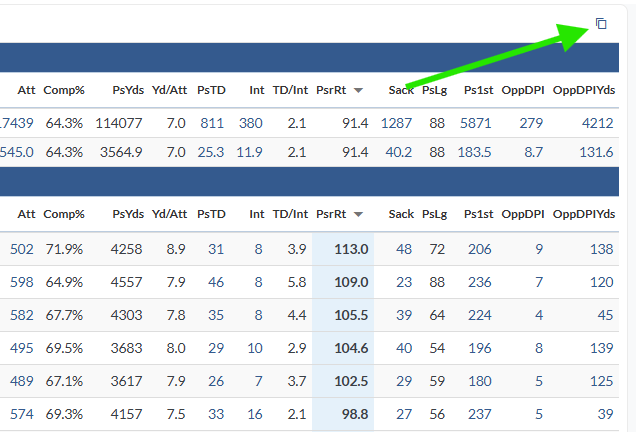Open the 46 PsTD link
Screen dimensions: 636x432
(216, 282)
